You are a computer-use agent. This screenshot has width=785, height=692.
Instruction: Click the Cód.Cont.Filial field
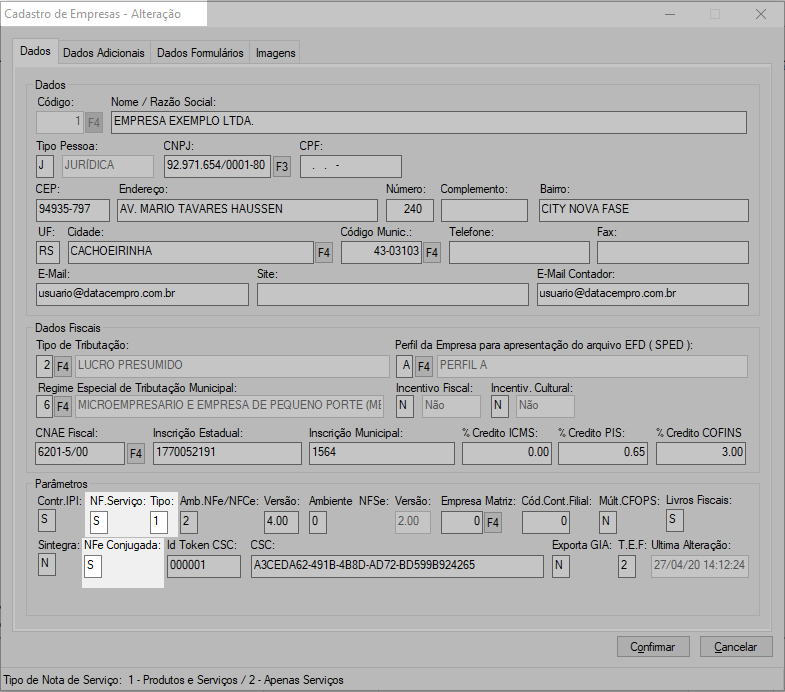(546, 523)
